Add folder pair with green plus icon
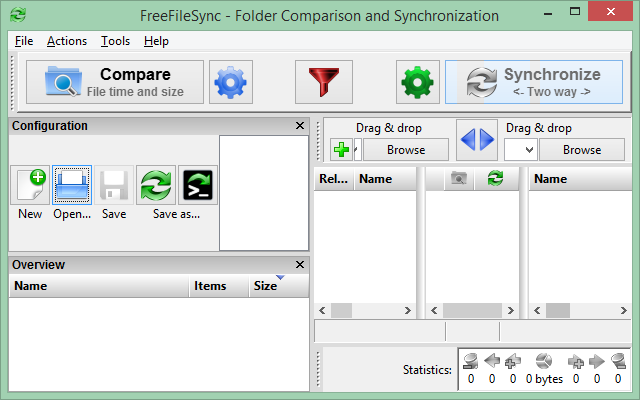640x400 pixels. (341, 149)
